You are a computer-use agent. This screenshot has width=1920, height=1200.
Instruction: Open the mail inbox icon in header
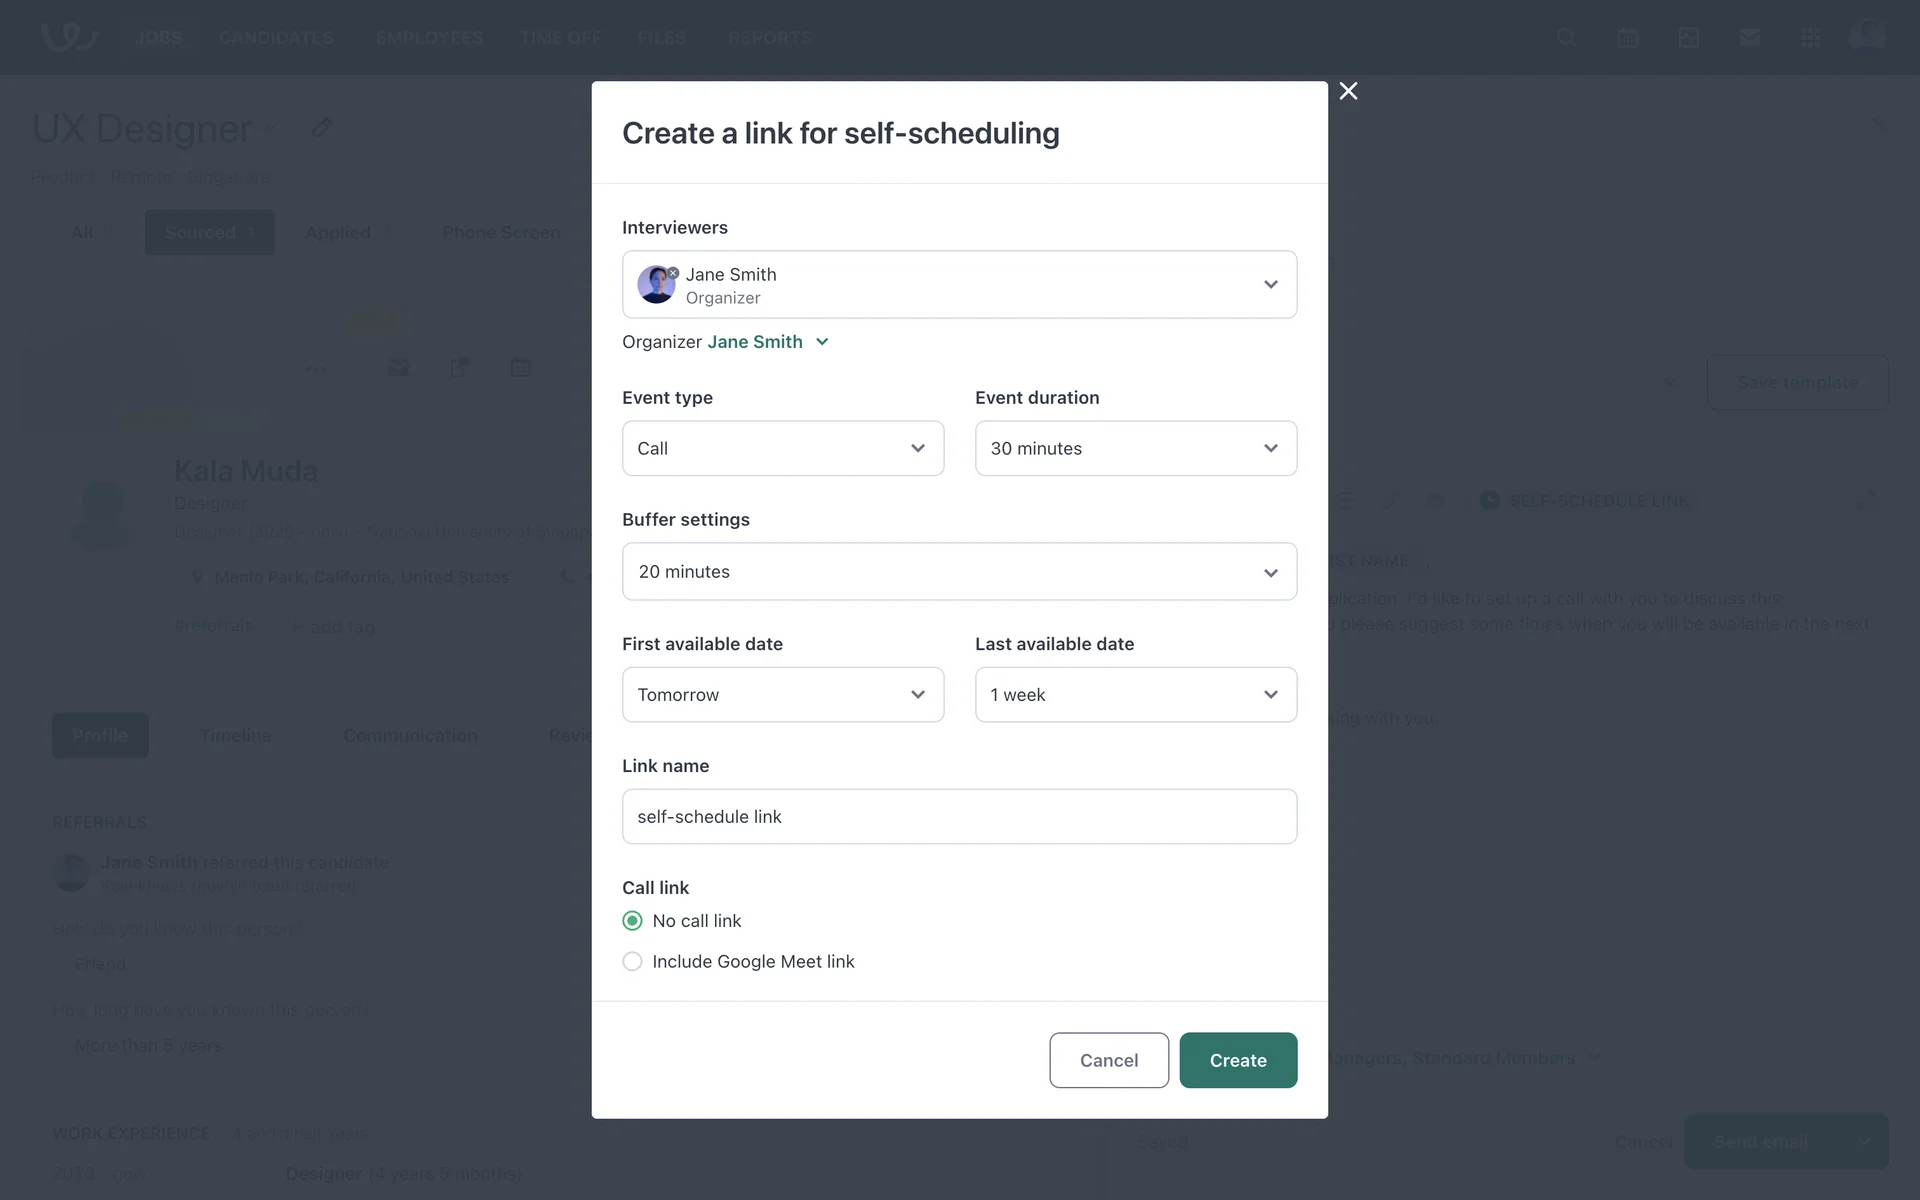click(x=1749, y=38)
